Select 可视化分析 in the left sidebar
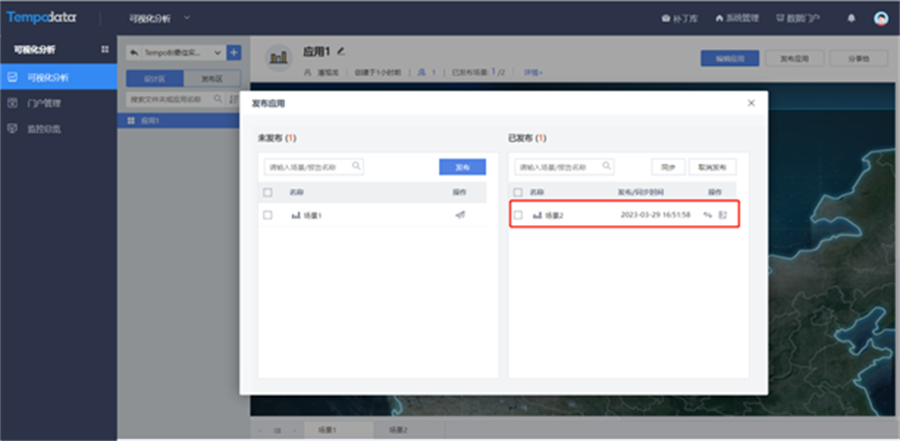 pyautogui.click(x=59, y=77)
